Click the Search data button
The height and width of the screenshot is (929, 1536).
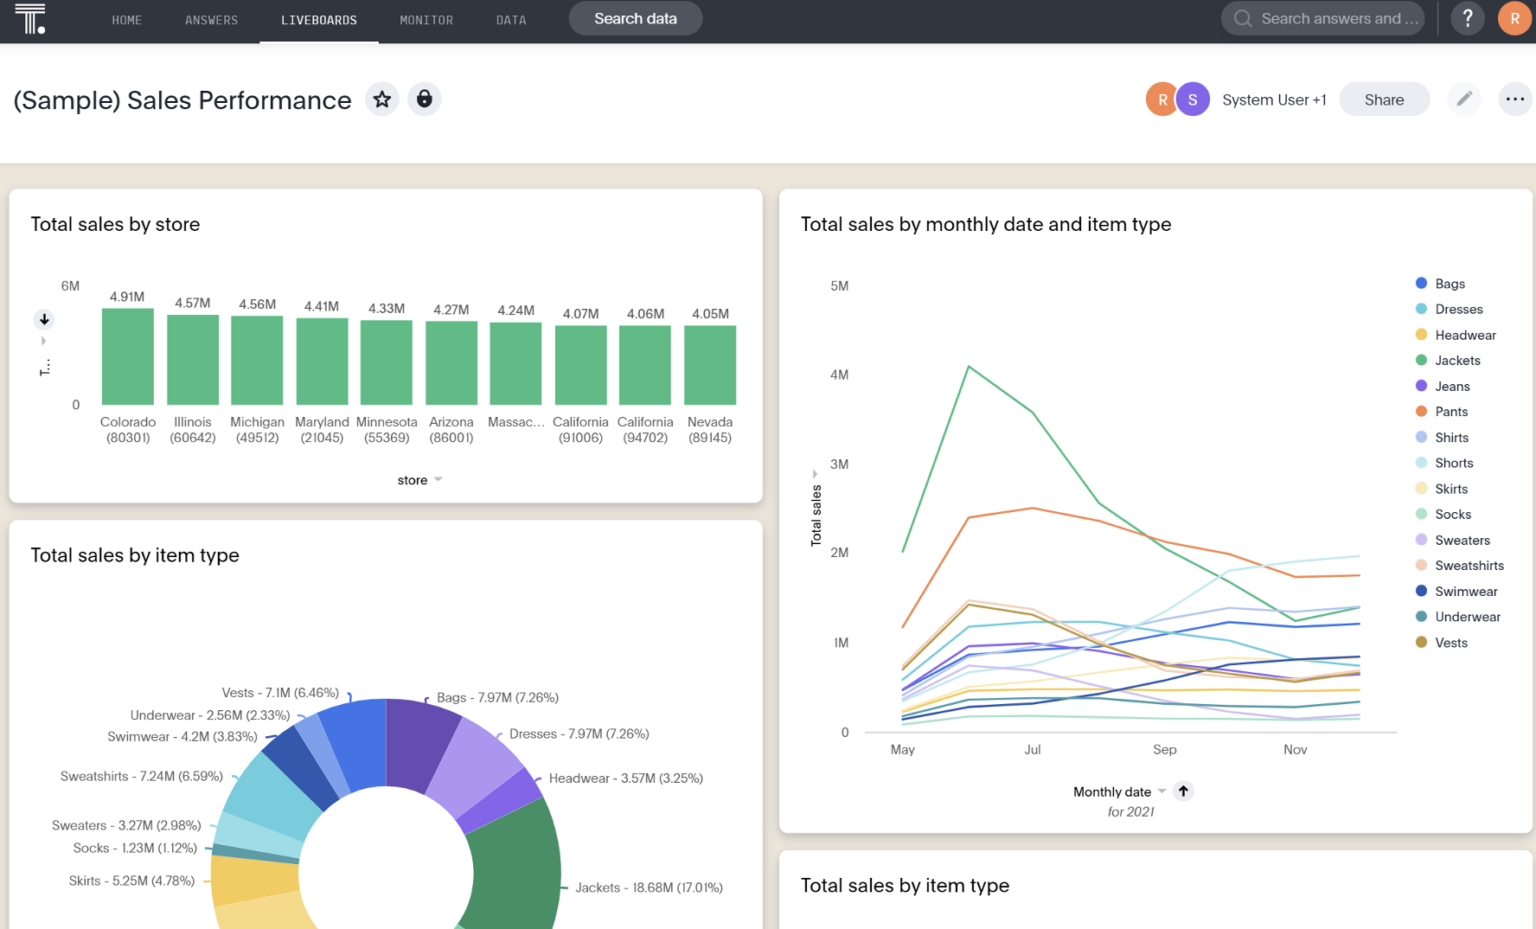point(635,18)
